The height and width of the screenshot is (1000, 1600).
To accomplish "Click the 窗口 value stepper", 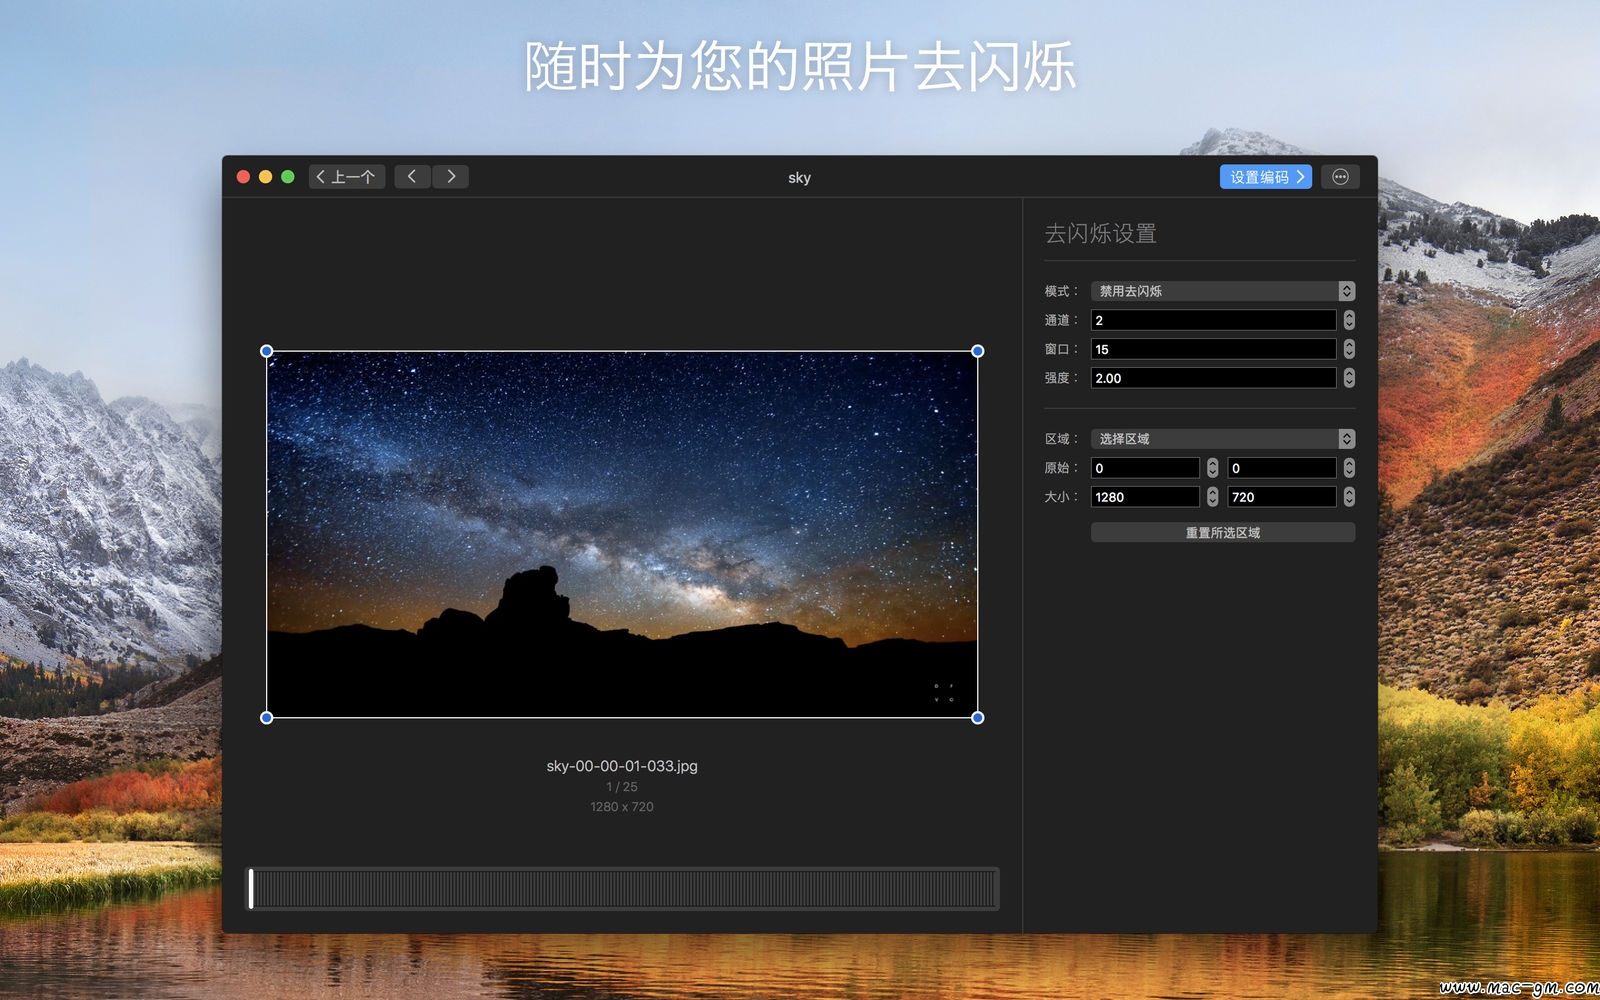I will (x=1349, y=349).
